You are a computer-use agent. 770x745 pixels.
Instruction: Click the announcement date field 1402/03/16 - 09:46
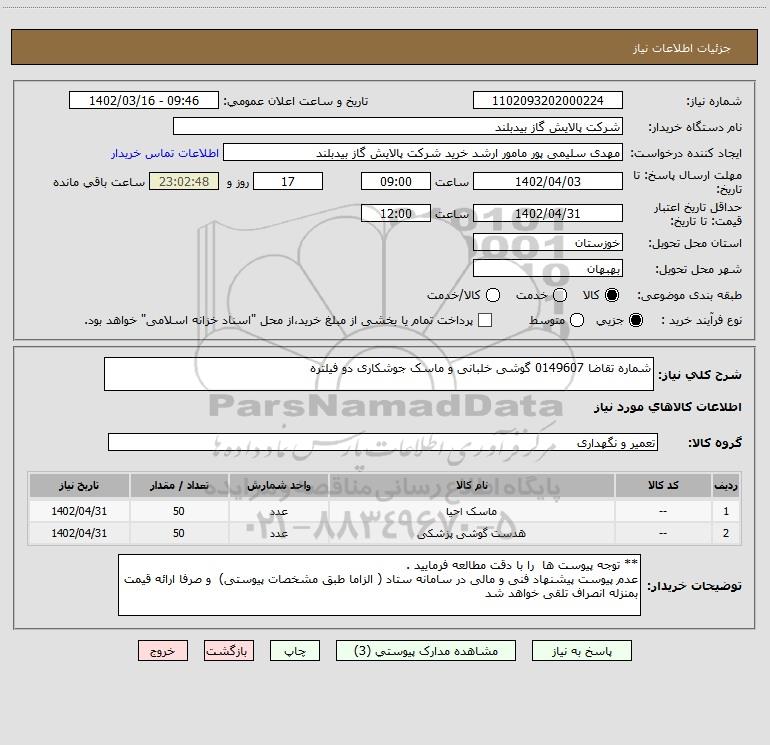(x=144, y=100)
